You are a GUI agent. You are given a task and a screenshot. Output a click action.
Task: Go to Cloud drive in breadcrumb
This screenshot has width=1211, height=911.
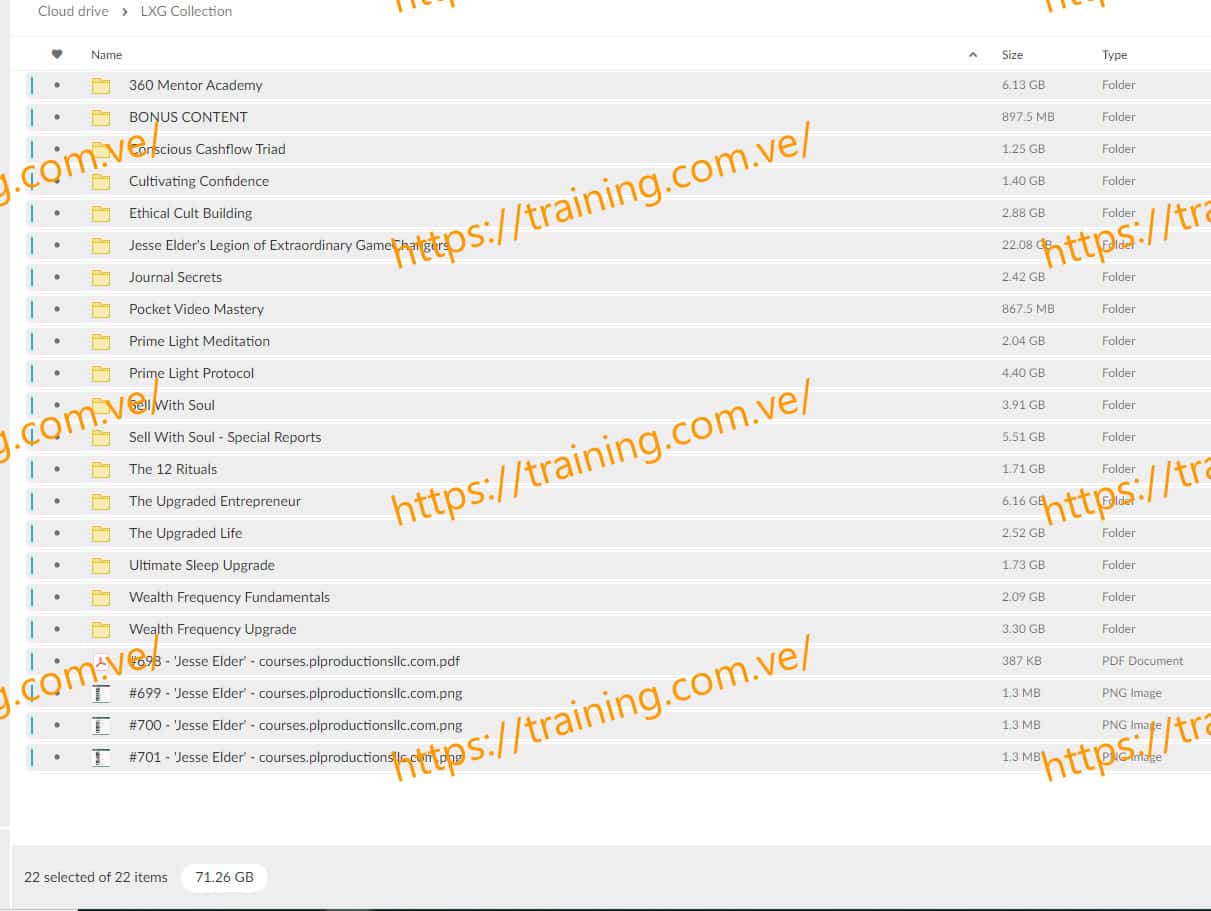[x=73, y=11]
